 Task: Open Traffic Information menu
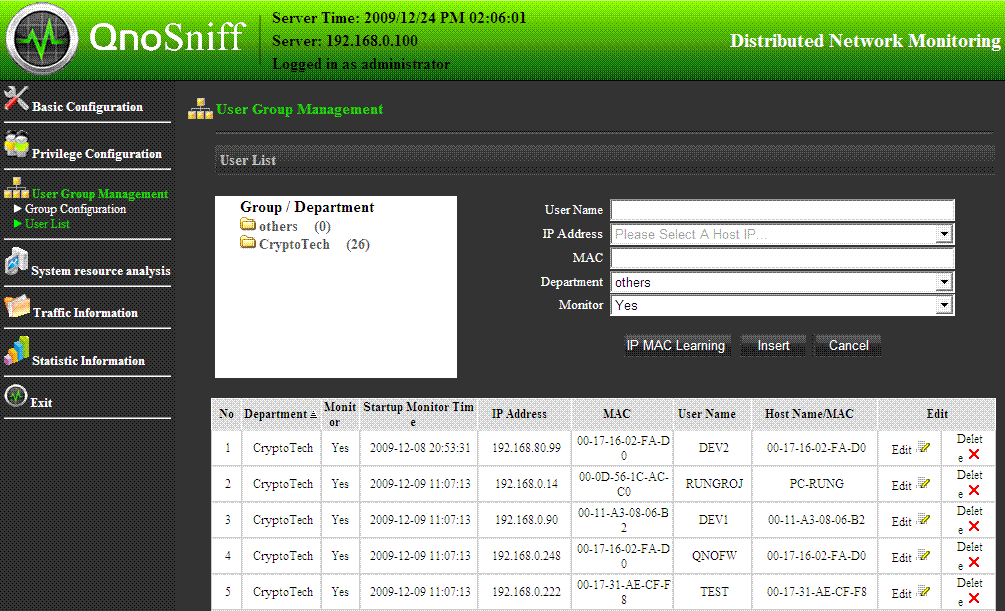point(85,313)
